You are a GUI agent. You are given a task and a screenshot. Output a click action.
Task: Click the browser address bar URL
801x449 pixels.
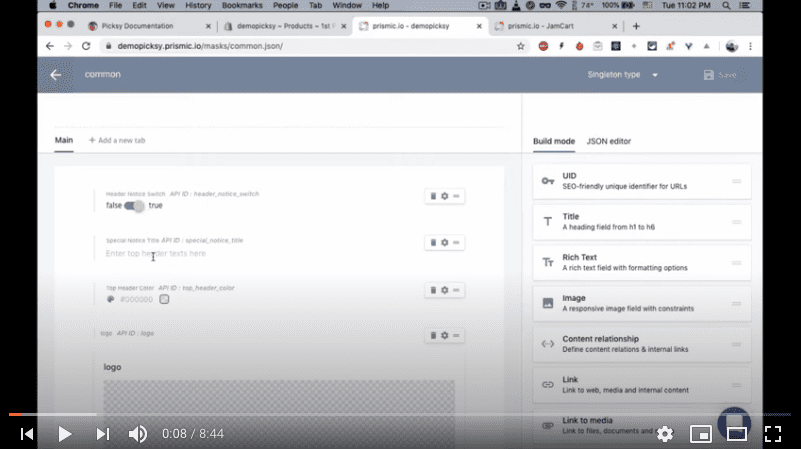[x=200, y=46]
